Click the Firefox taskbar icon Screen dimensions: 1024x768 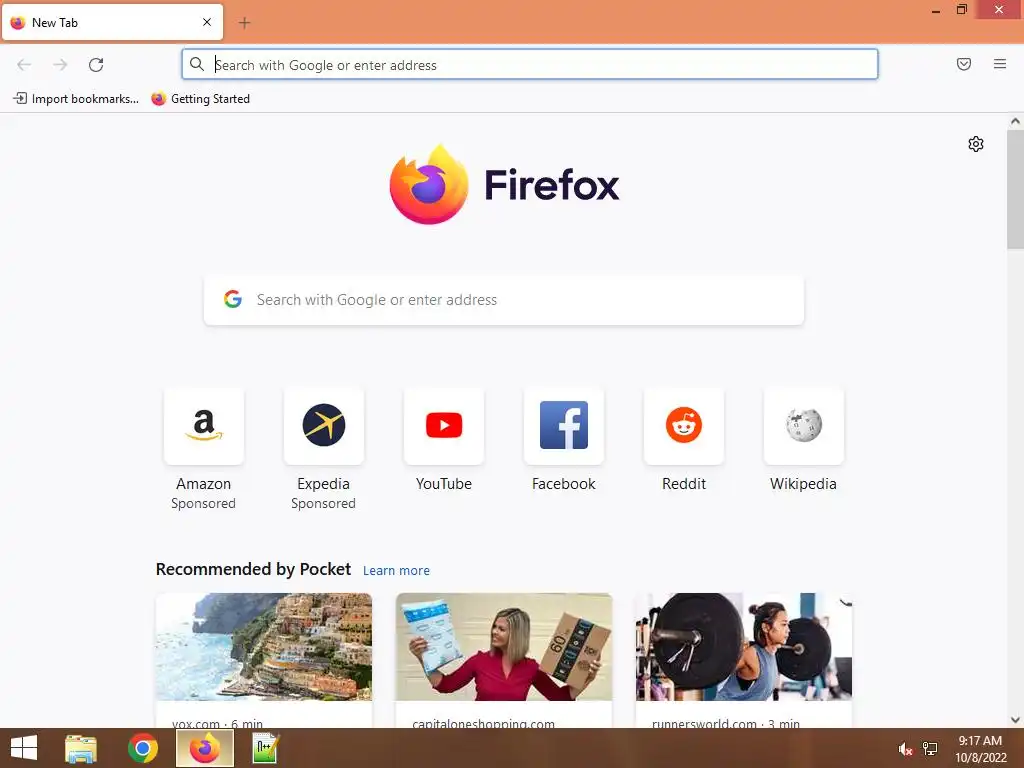[204, 748]
